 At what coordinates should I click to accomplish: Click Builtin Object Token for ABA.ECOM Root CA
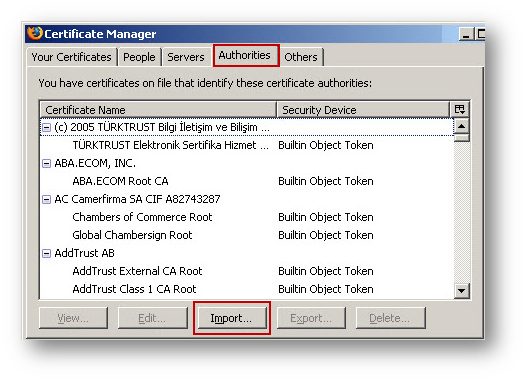pyautogui.click(x=326, y=181)
